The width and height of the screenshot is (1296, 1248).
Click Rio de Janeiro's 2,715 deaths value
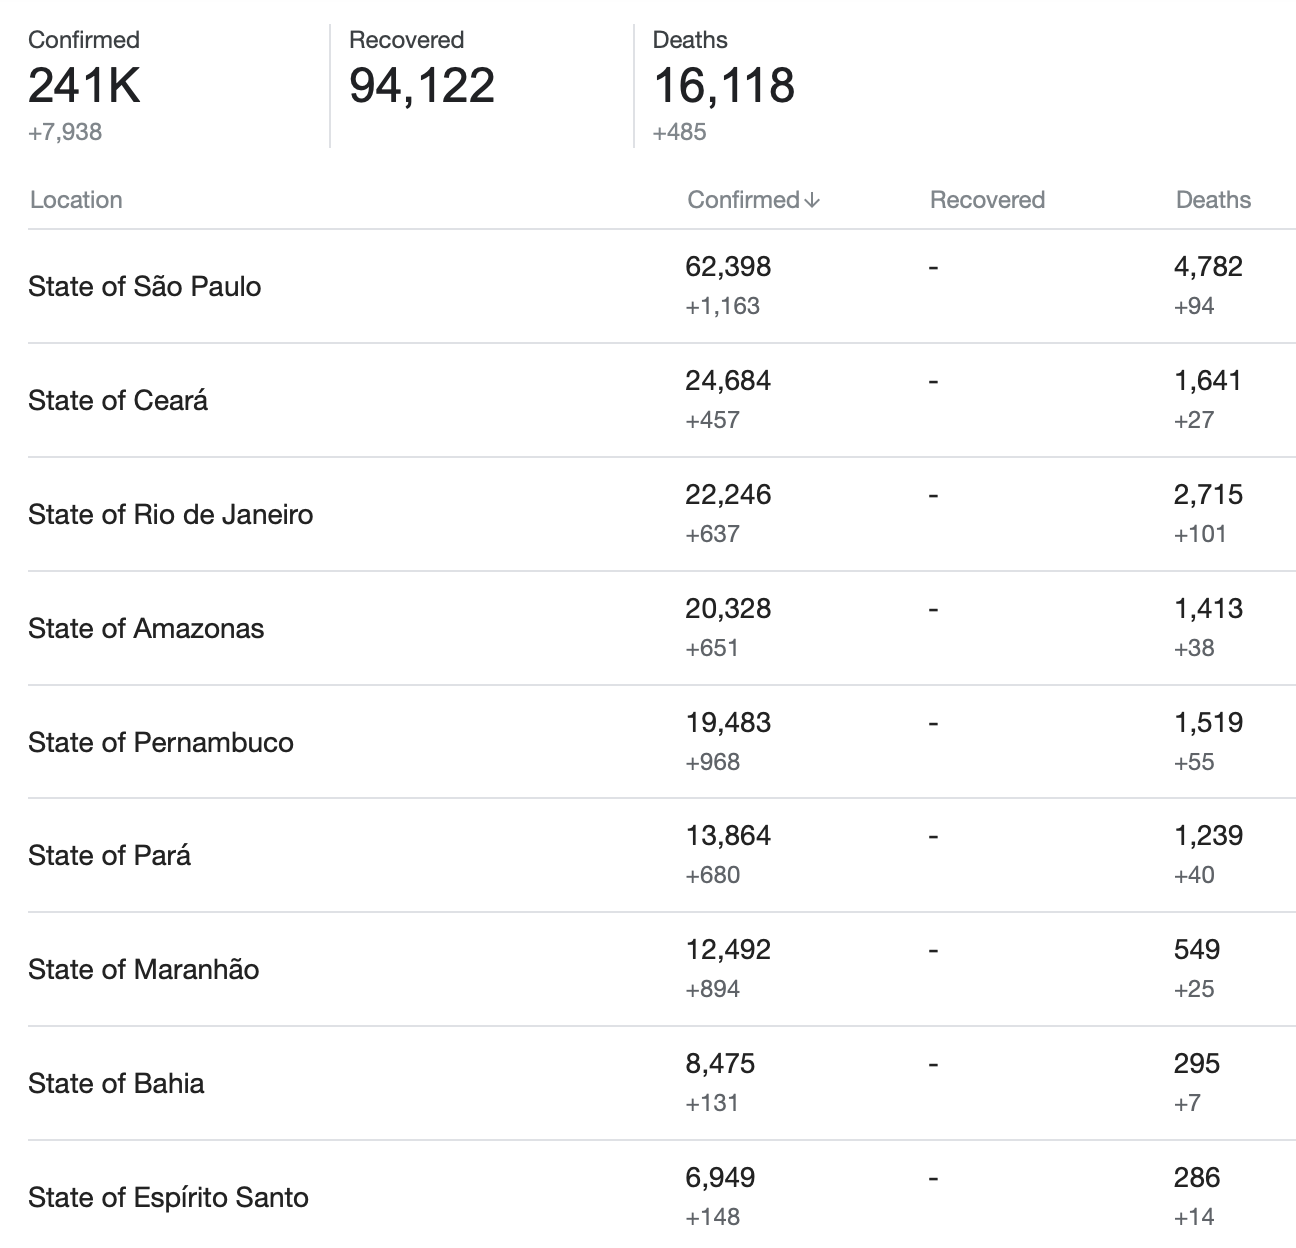(x=1208, y=495)
